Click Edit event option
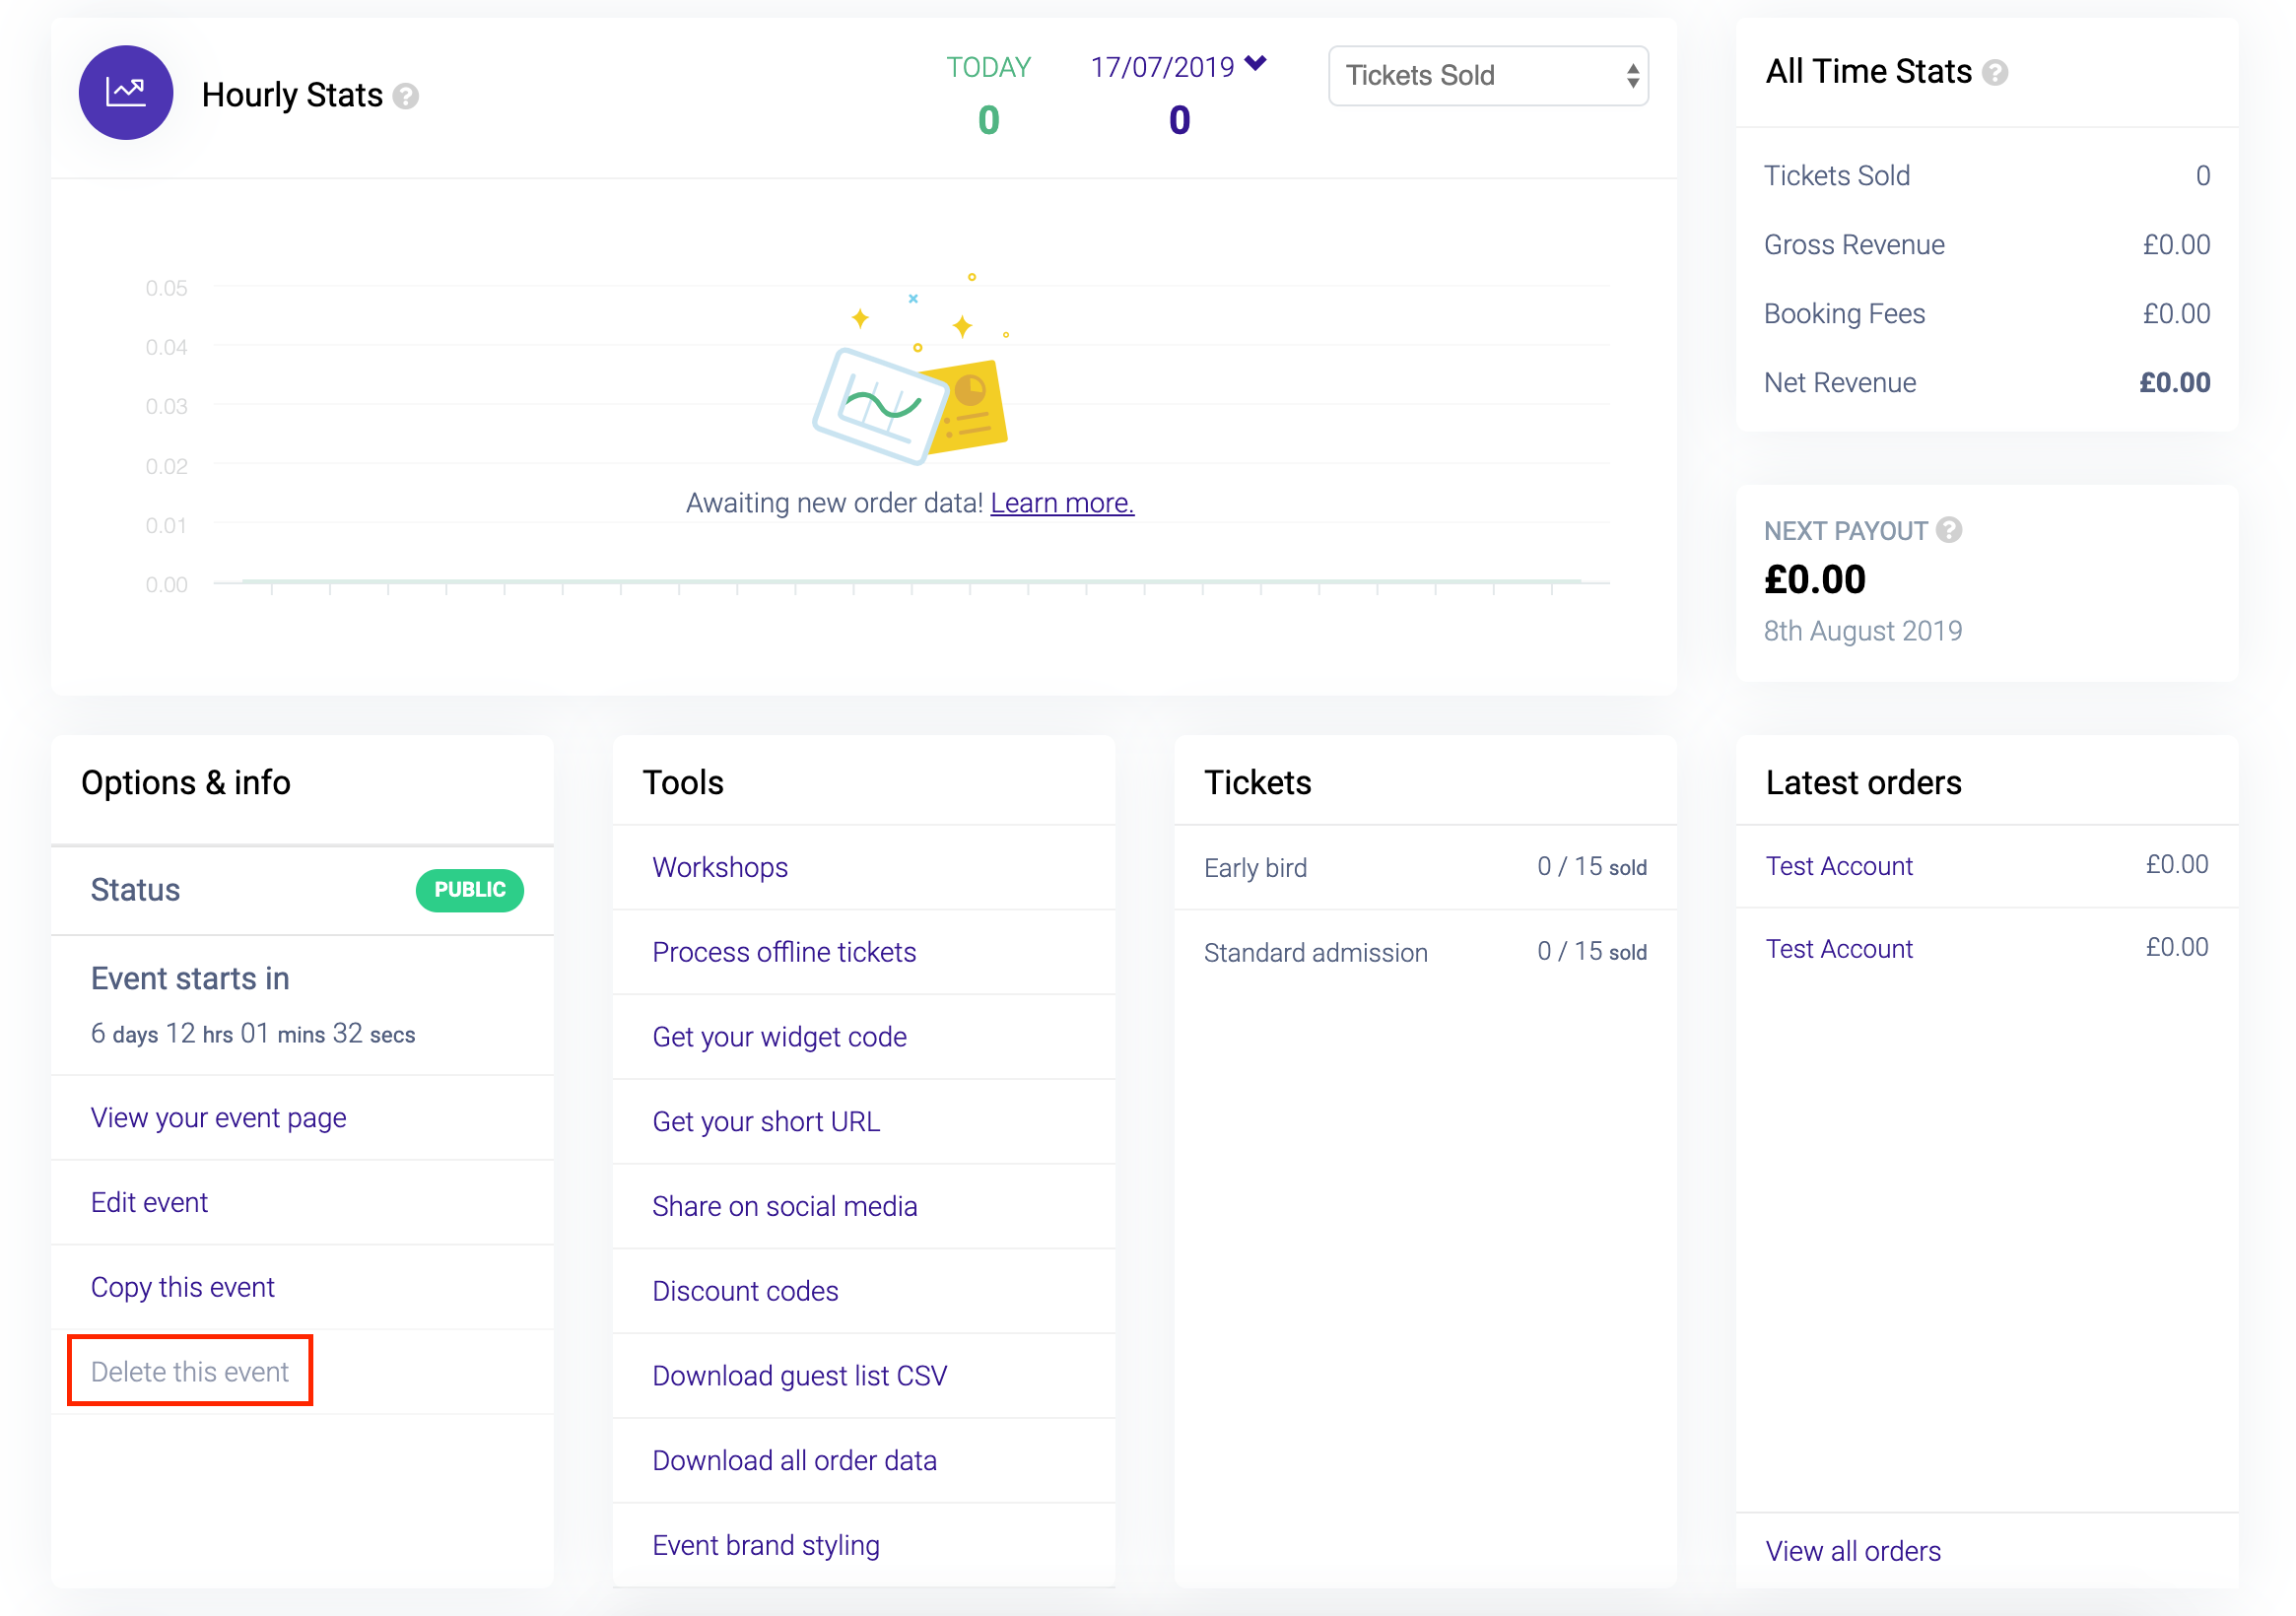Screen dimensions: 2296x1616 (x=149, y=1203)
